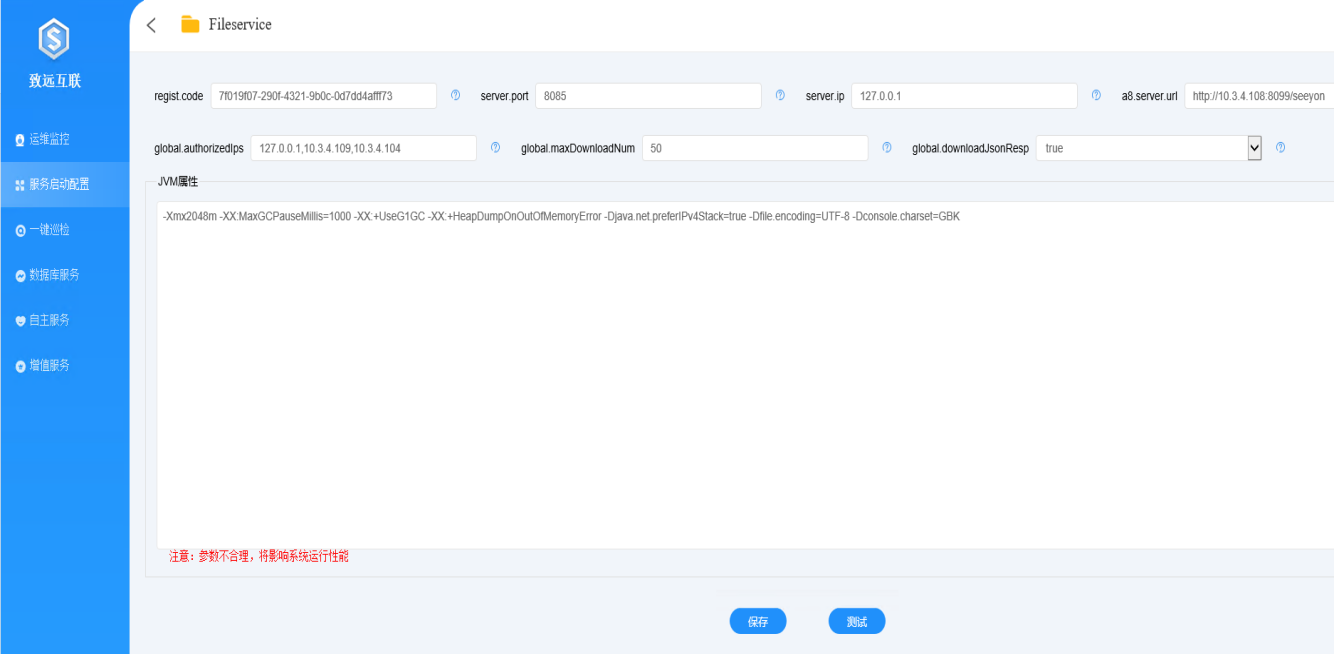Click the red 注意 warning text
1334x654 pixels.
(259, 556)
